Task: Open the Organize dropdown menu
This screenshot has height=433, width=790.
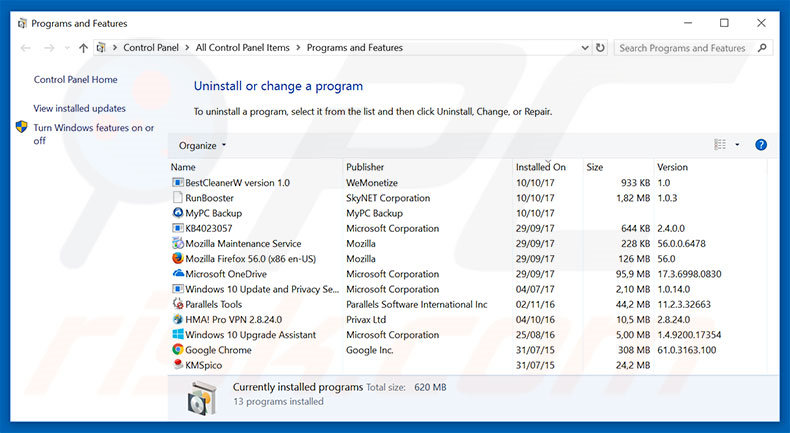Action: 202,146
